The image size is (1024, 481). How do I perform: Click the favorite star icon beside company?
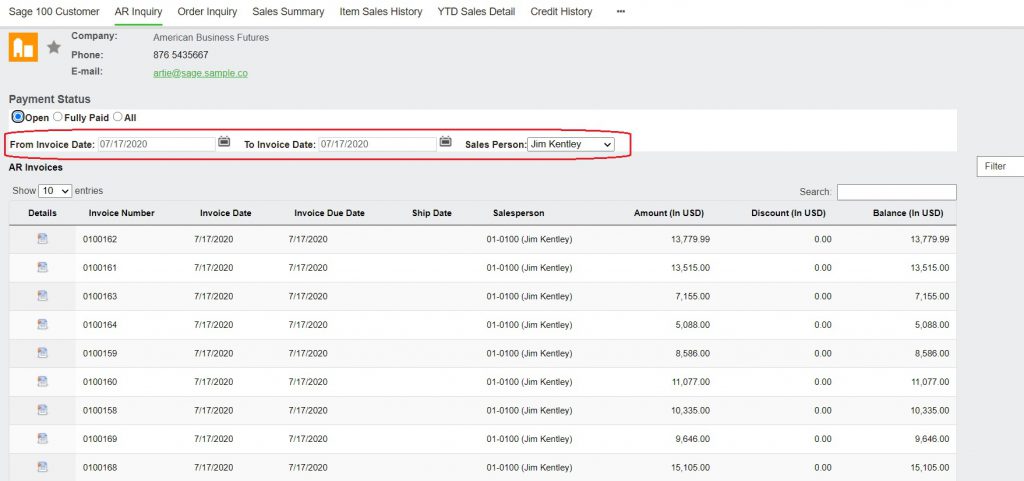(x=54, y=47)
